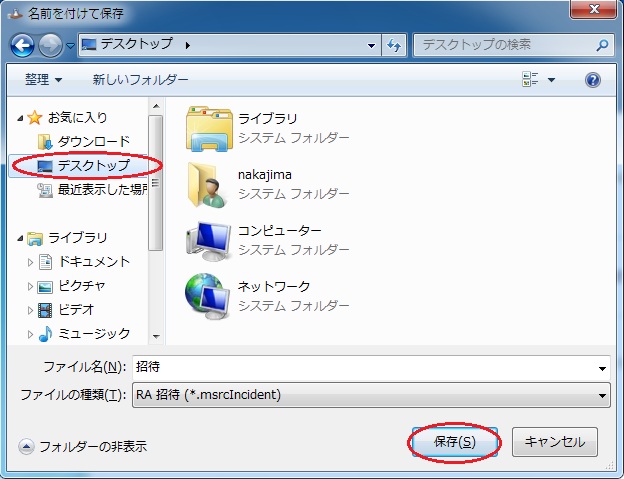The height and width of the screenshot is (479, 624).
Task: Open the Help question mark icon
Action: (x=592, y=80)
